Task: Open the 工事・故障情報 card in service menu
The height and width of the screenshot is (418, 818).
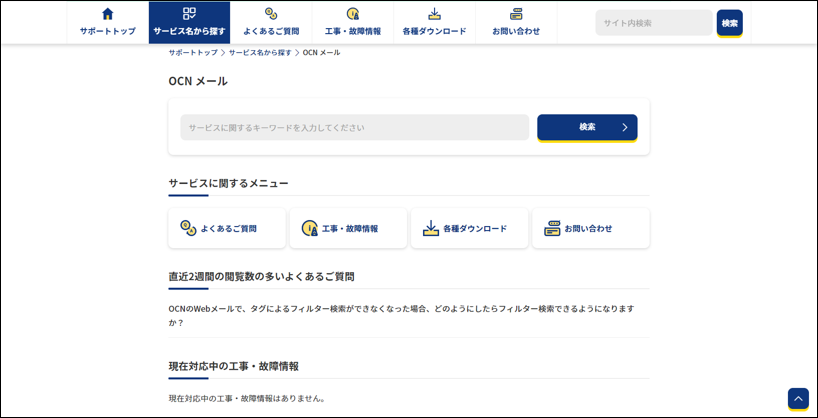Action: tap(348, 228)
